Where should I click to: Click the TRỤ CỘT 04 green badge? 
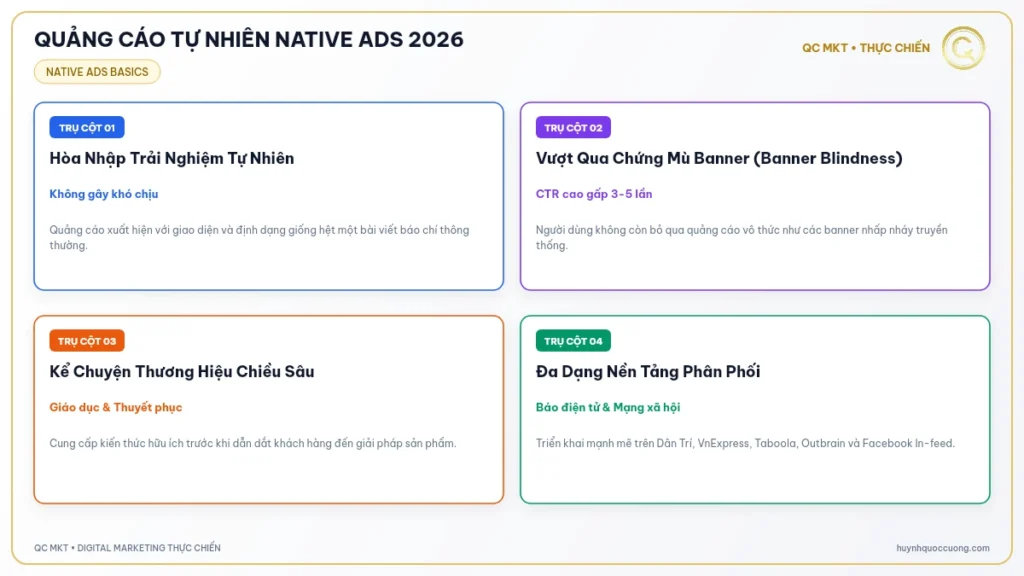pos(573,341)
